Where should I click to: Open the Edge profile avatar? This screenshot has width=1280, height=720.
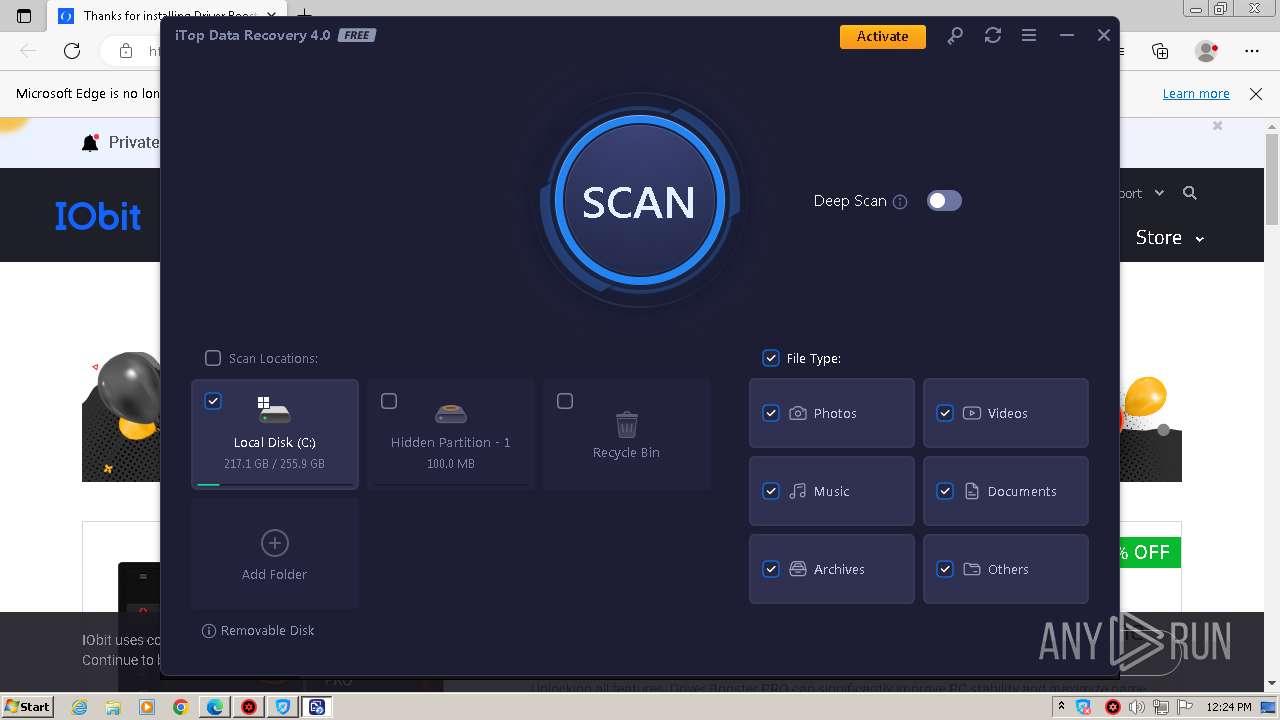click(x=1206, y=51)
